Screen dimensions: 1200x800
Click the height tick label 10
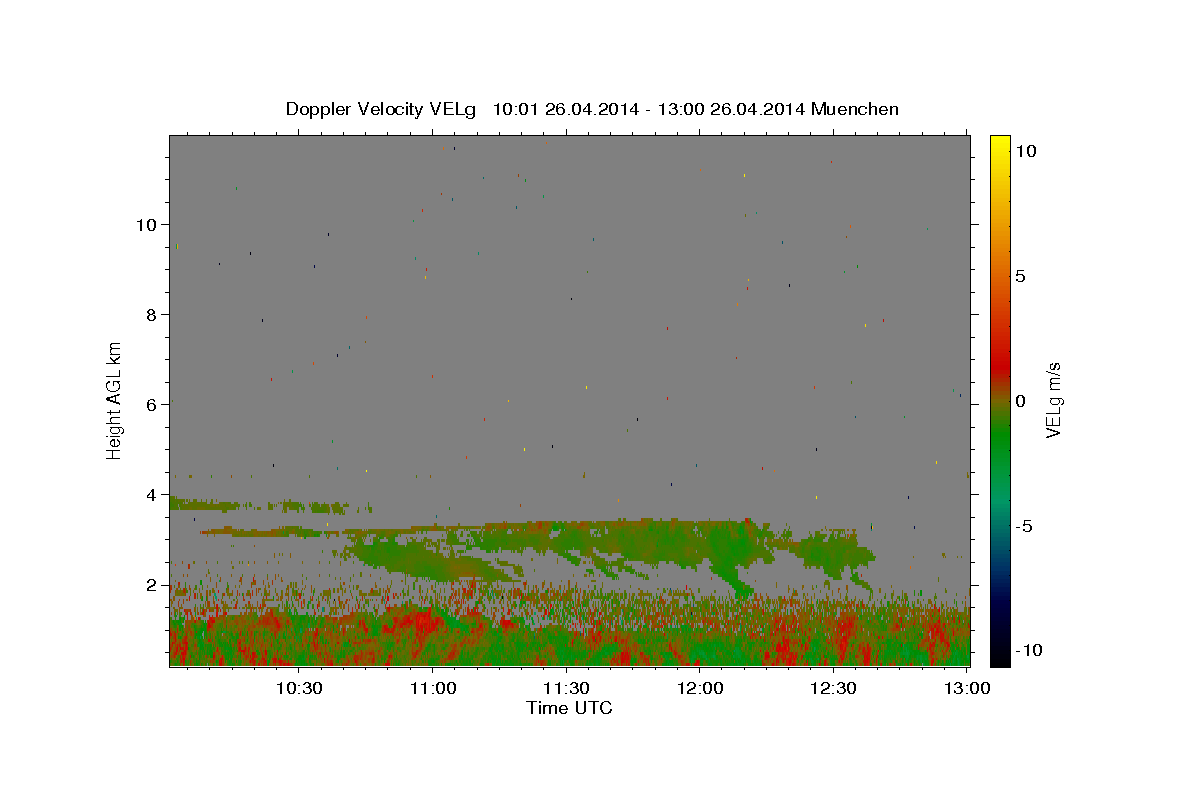[x=146, y=225]
